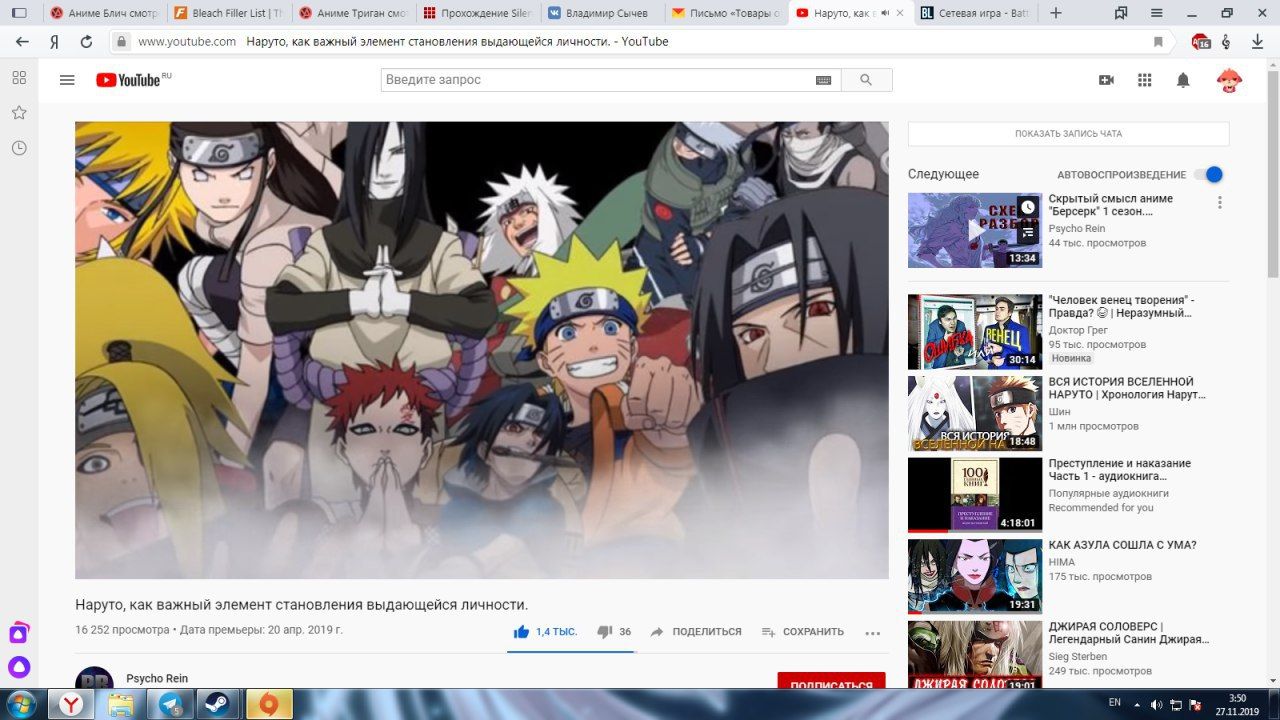Open the Telegram taskbar icon
Image resolution: width=1280 pixels, height=720 pixels.
click(x=169, y=704)
